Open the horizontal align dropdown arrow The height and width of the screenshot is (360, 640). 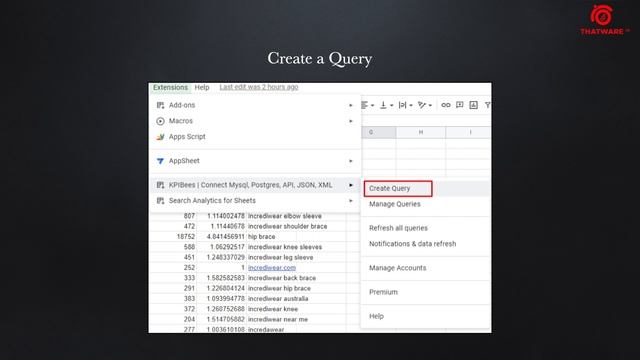(373, 106)
